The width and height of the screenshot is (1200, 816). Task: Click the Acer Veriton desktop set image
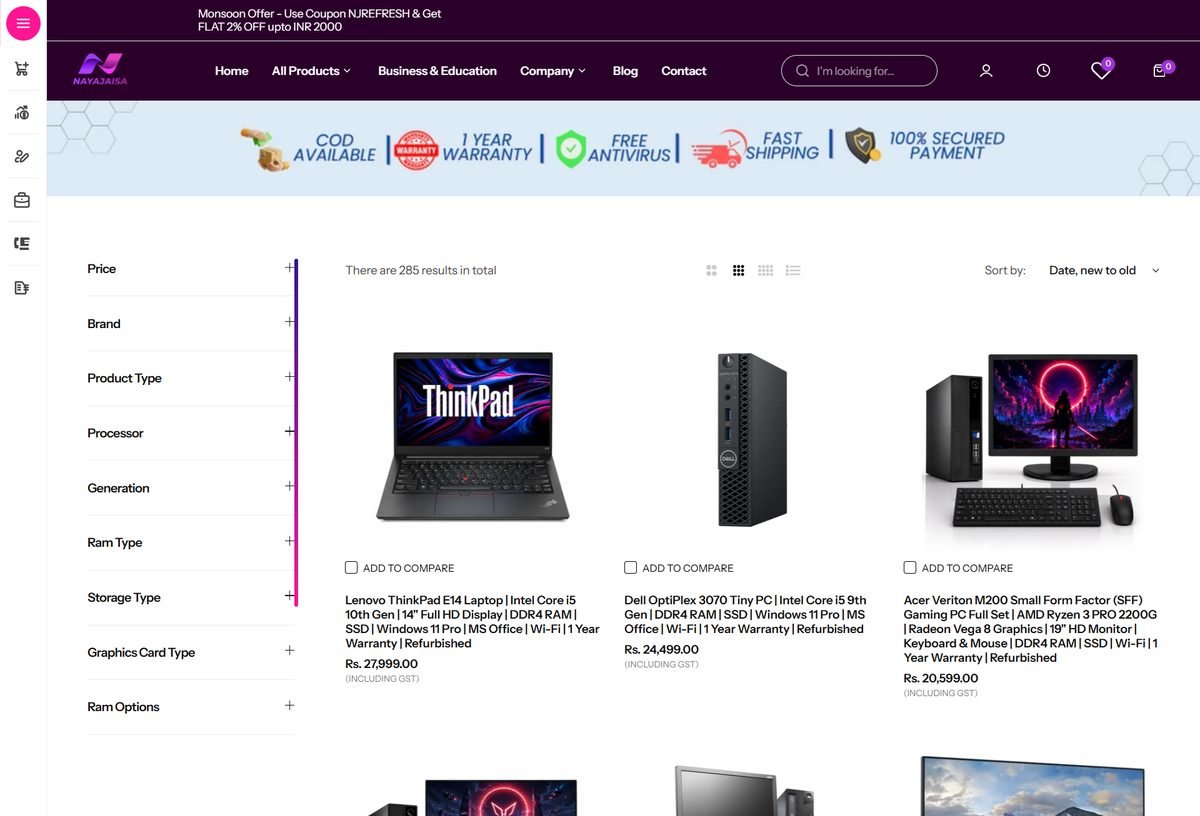(x=1031, y=439)
